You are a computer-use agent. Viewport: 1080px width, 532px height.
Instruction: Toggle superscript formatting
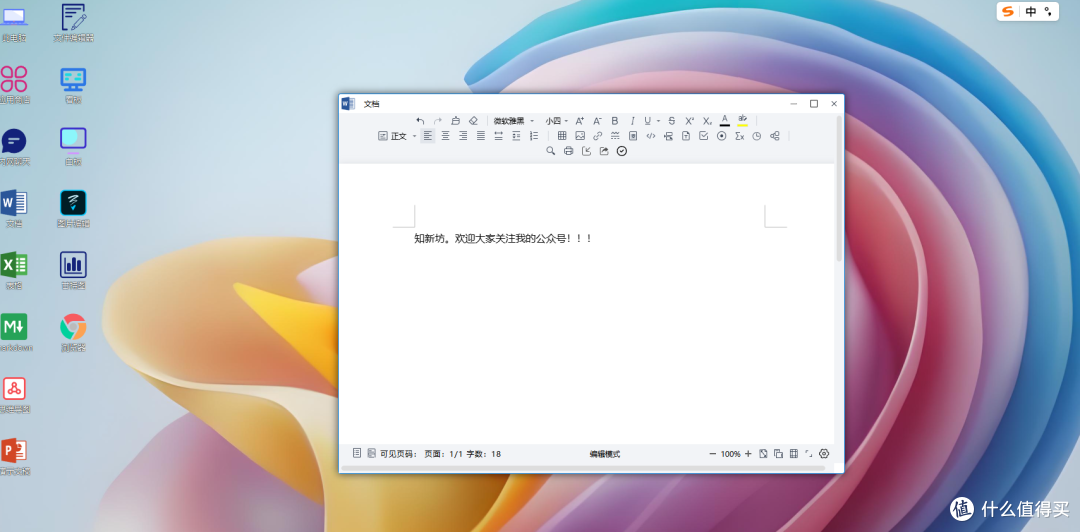click(689, 121)
